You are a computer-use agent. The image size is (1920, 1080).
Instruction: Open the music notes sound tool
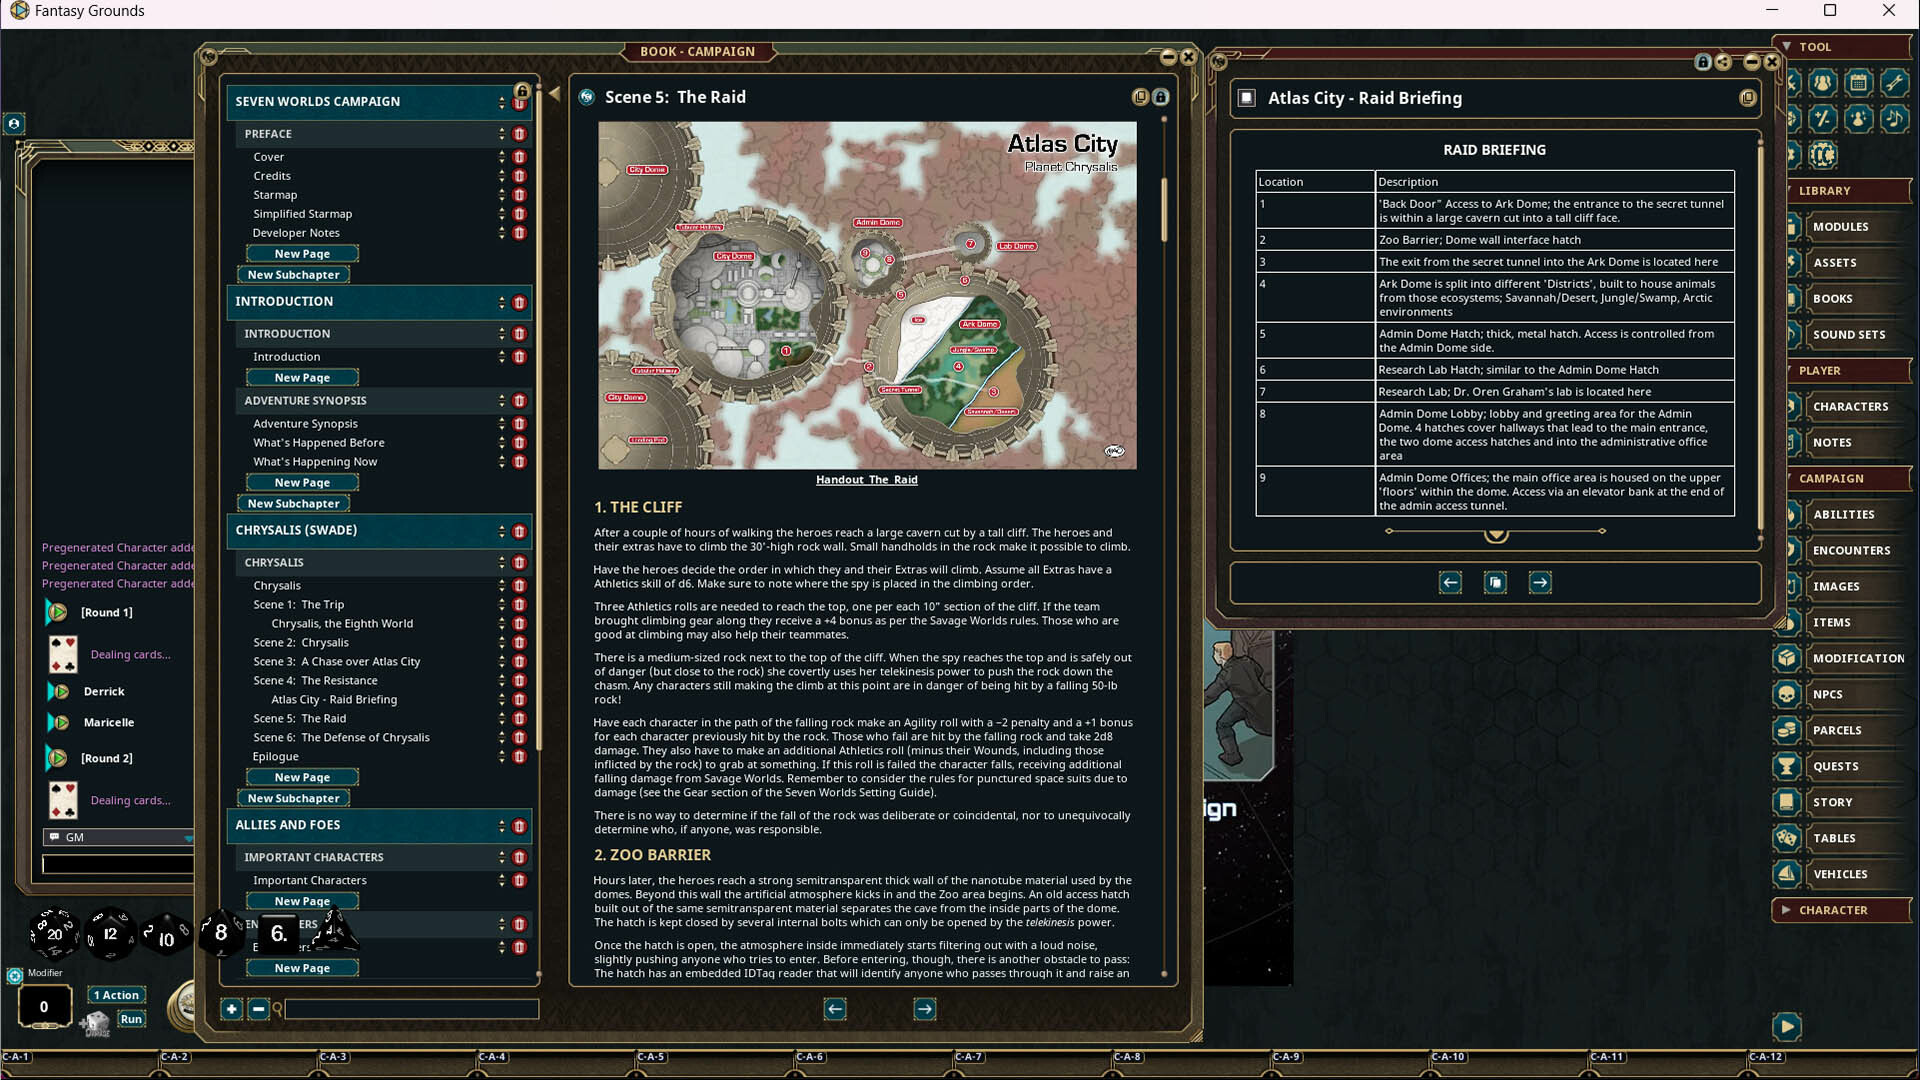1895,119
